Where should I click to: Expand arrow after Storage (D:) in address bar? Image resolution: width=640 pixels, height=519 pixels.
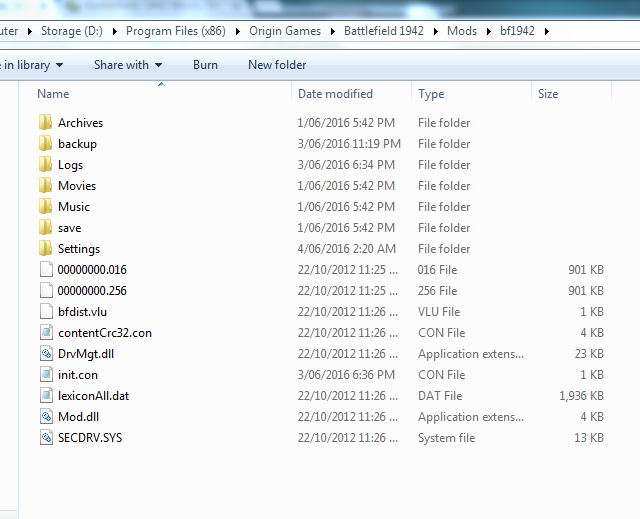[115, 31]
